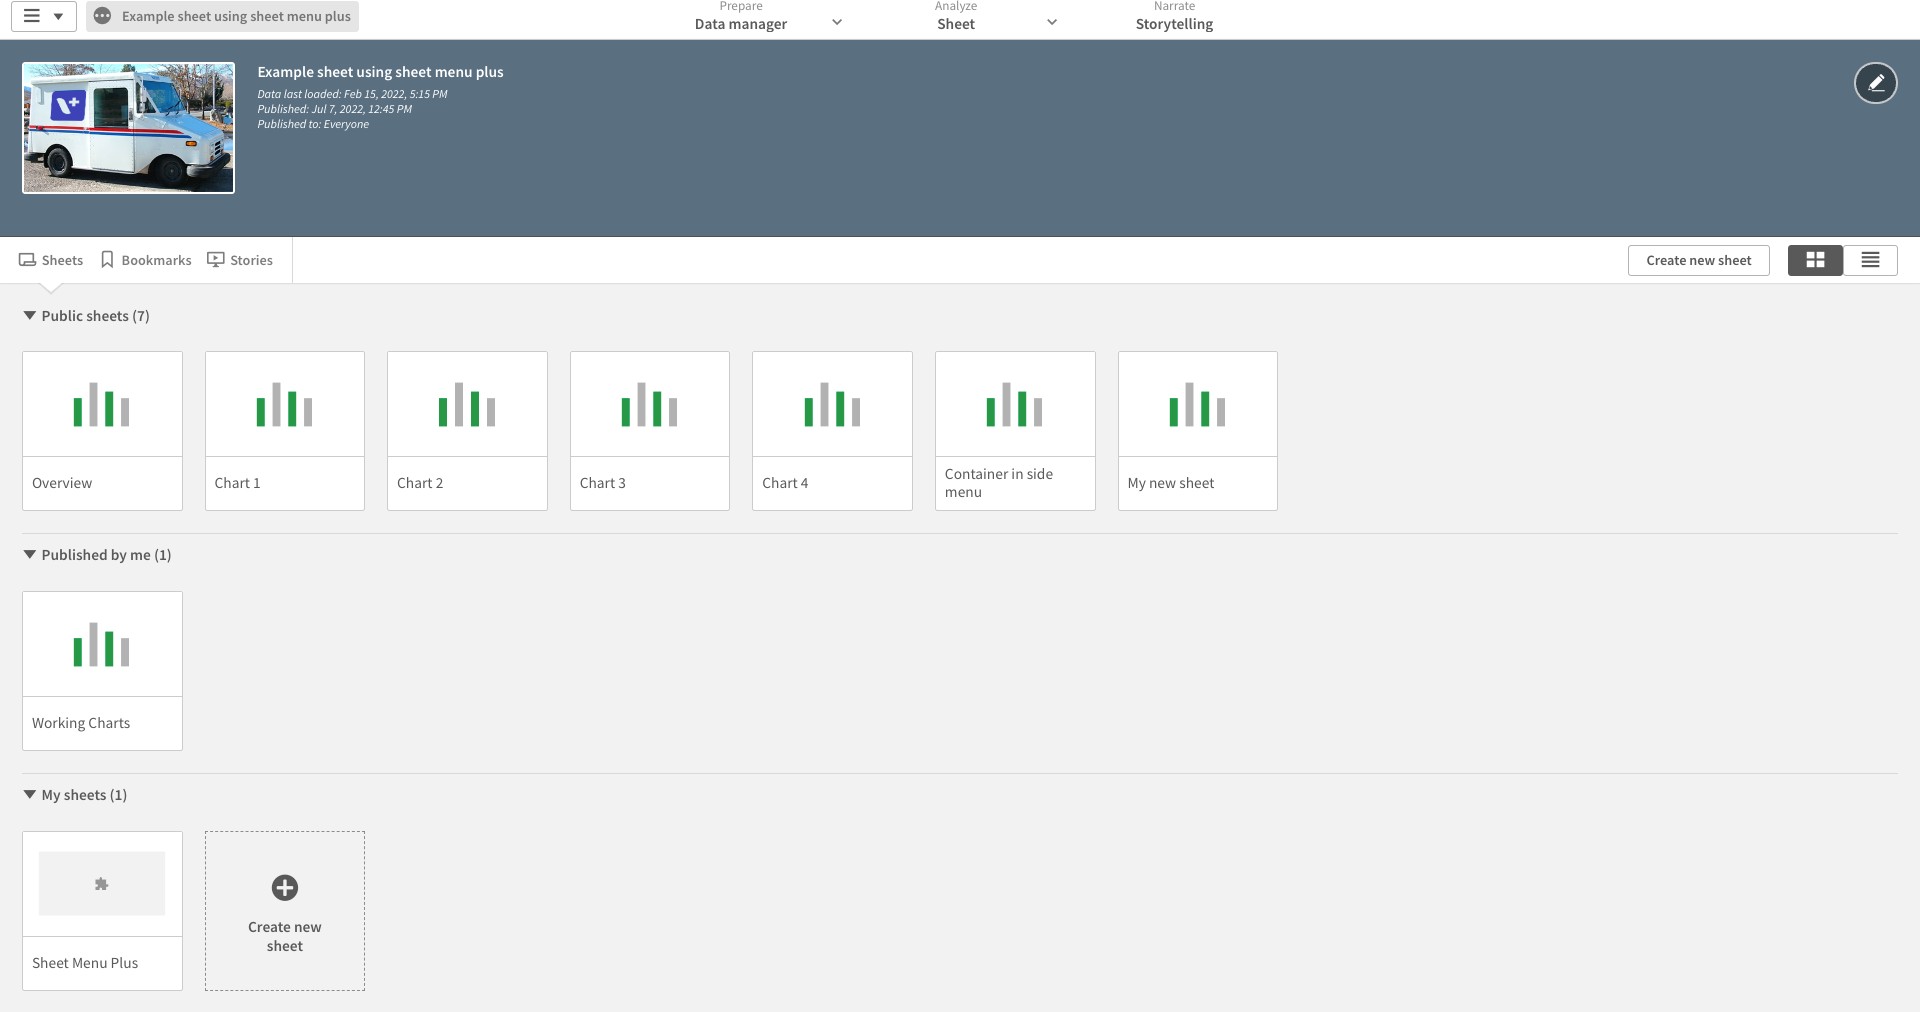1920x1012 pixels.
Task: Open Working Charts sheet chart icon
Action: (x=102, y=644)
